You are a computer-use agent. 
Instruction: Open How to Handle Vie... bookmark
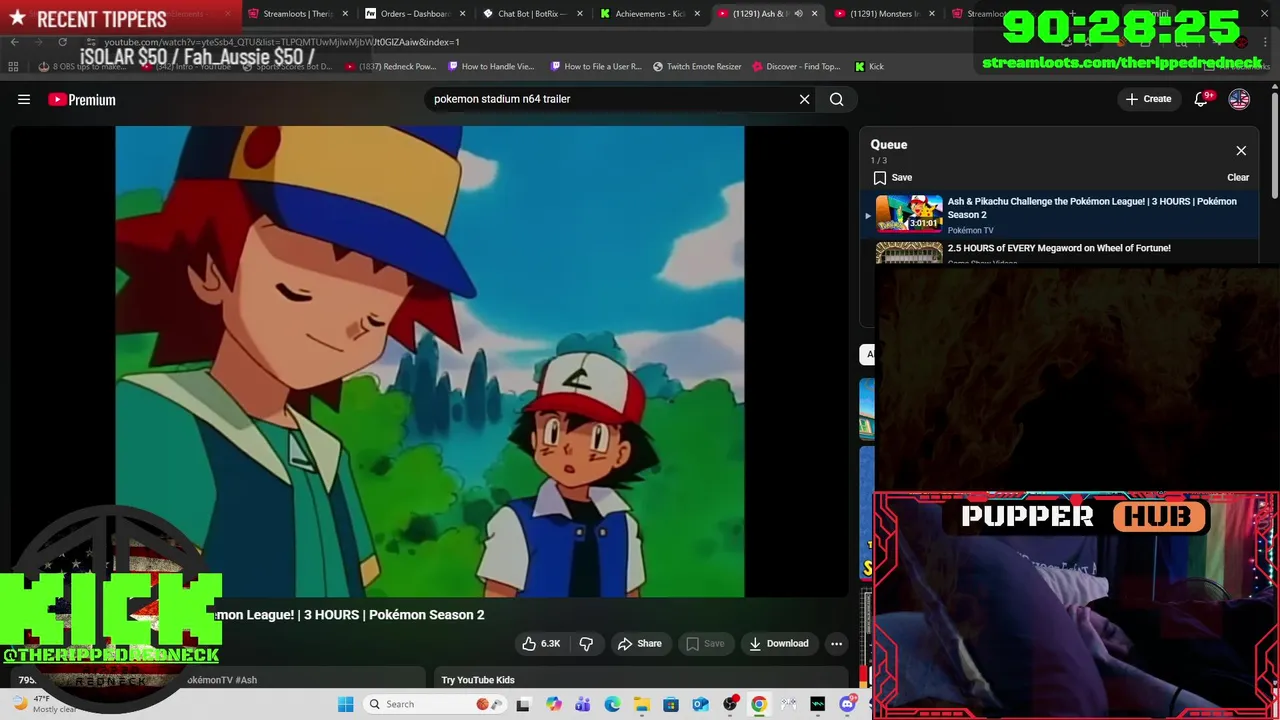pos(492,67)
